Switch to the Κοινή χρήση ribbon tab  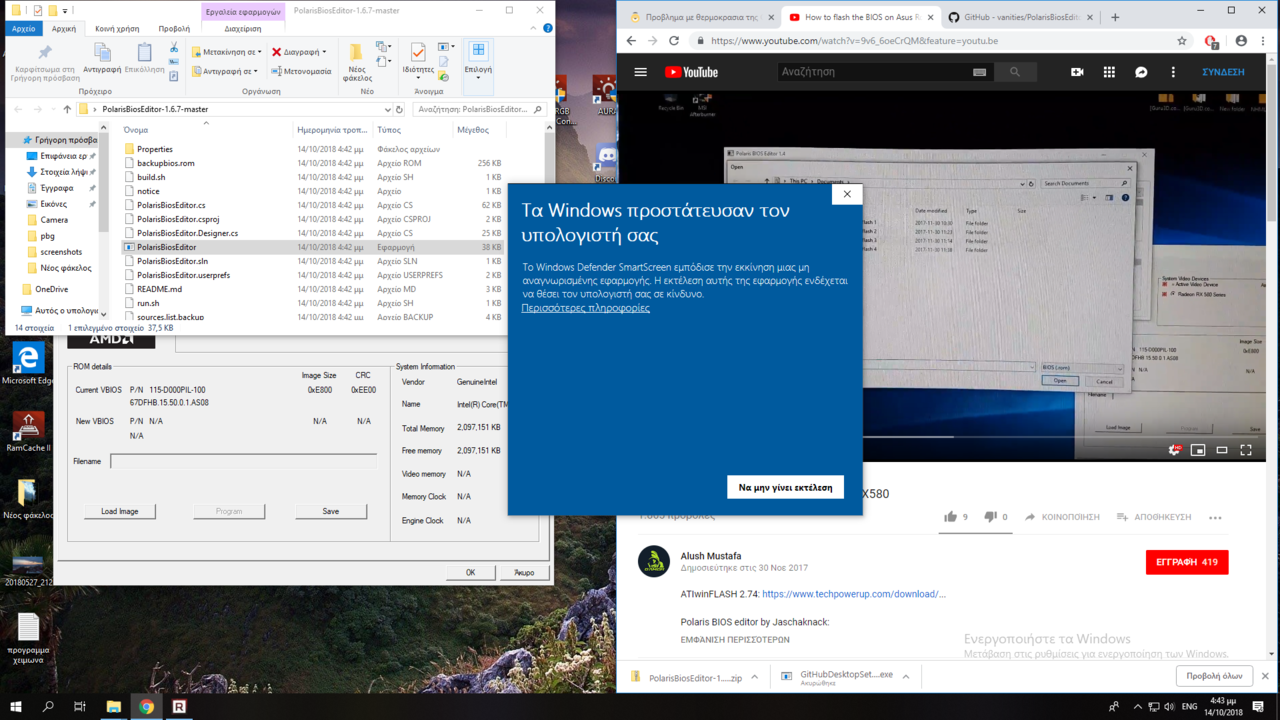point(117,29)
